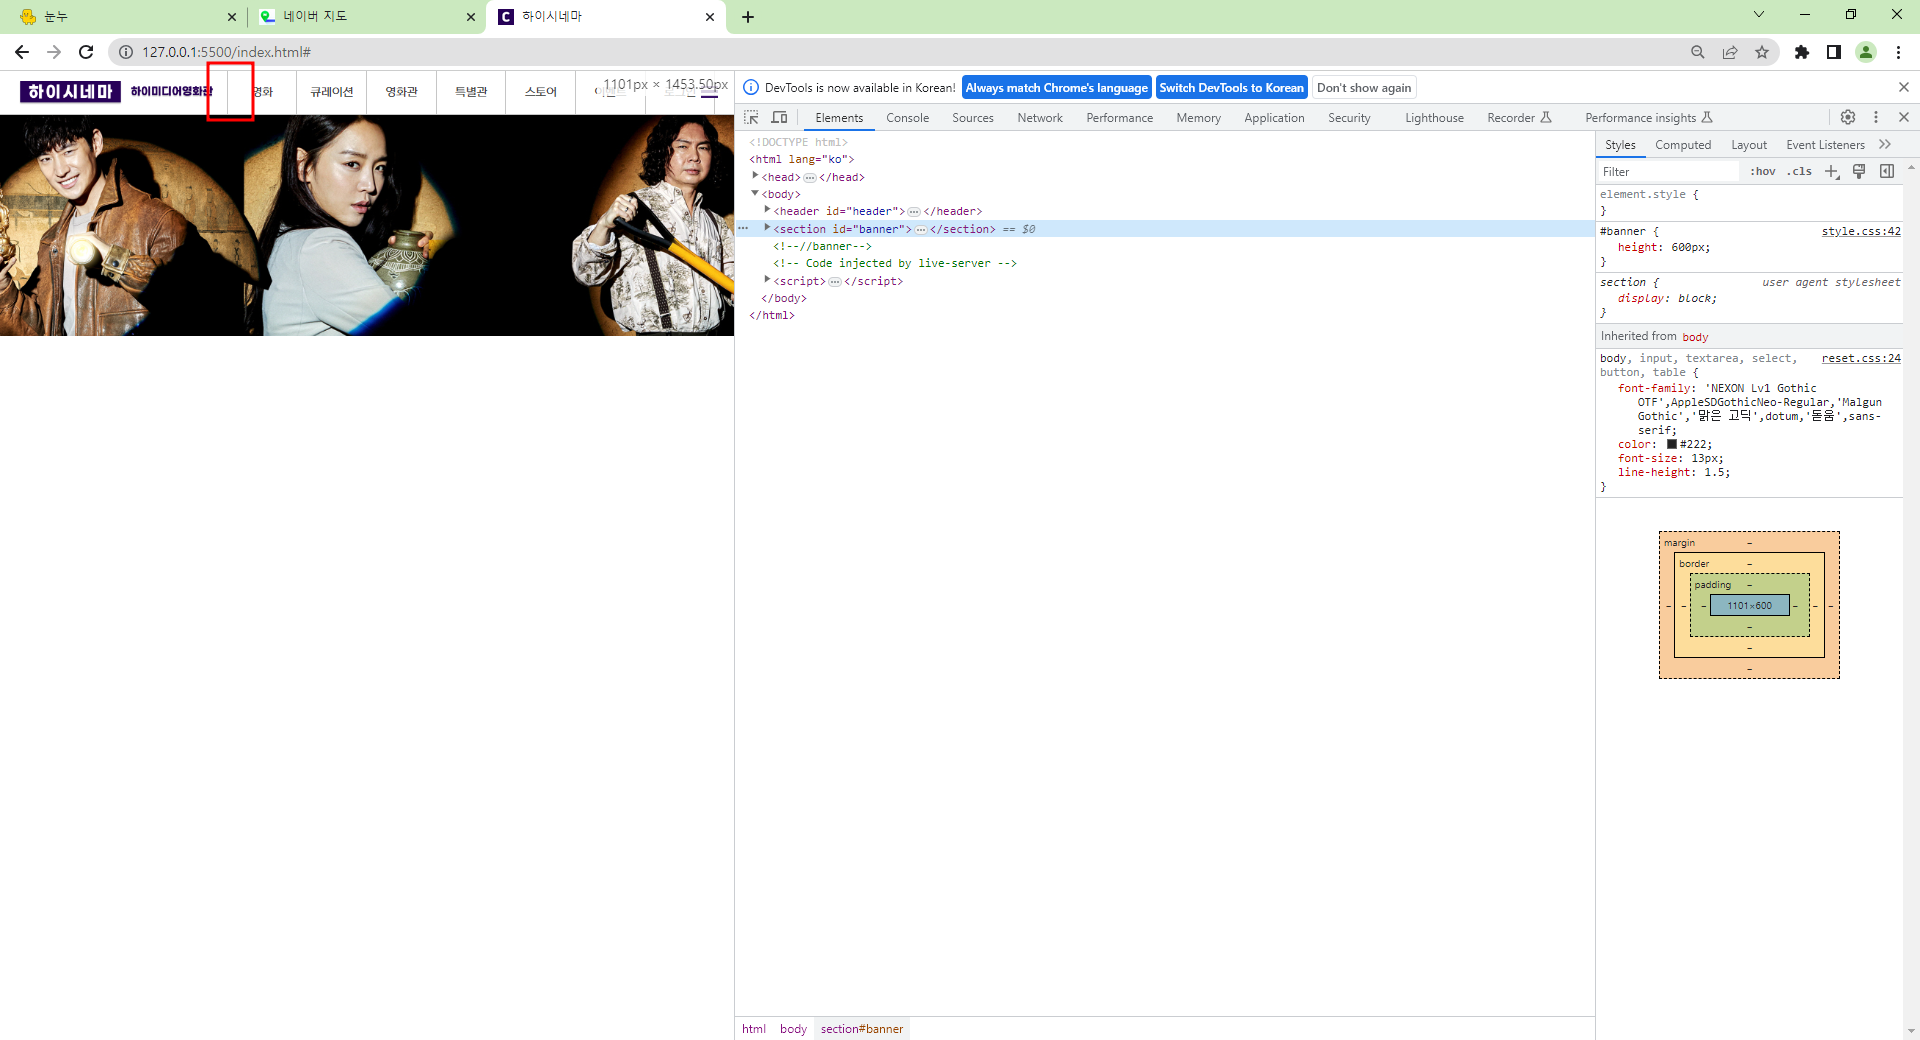
Task: Show more Styles pane tabs chevron
Action: (x=1885, y=144)
